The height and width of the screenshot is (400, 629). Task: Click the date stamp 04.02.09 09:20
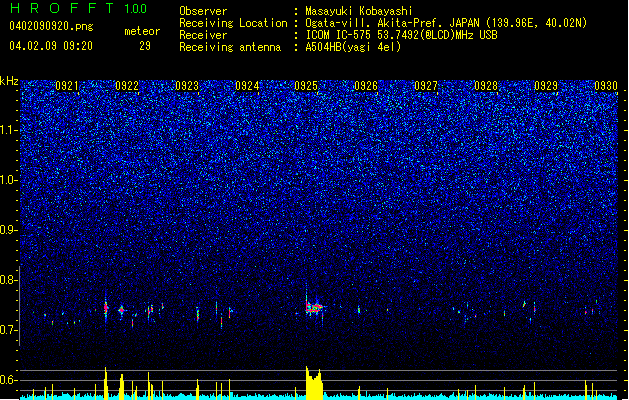click(51, 46)
